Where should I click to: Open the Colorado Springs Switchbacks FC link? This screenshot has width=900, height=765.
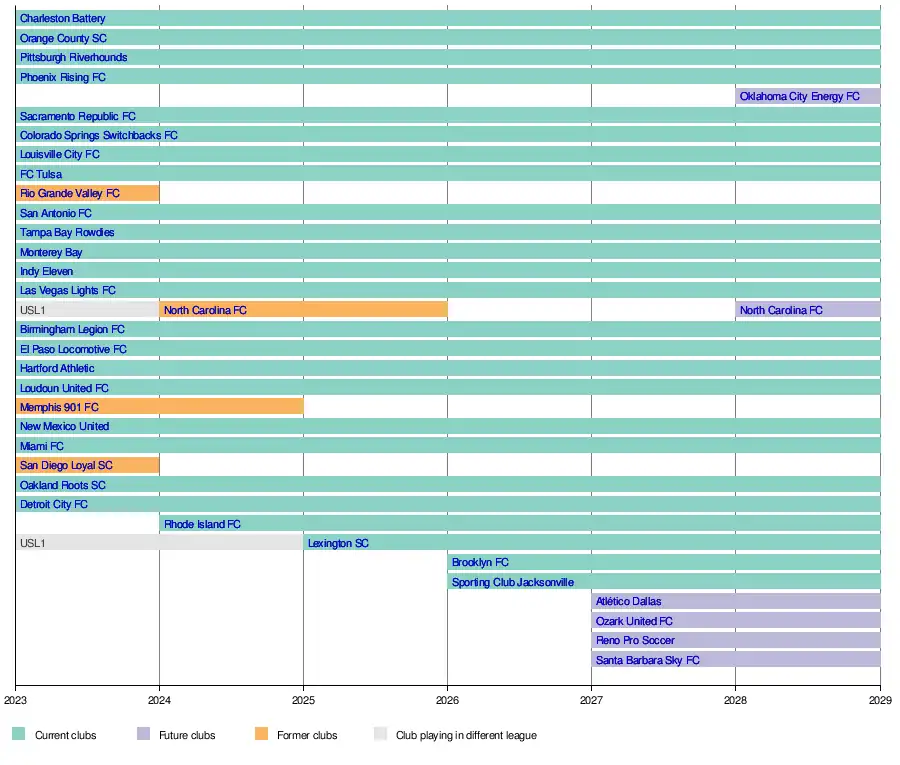point(99,135)
